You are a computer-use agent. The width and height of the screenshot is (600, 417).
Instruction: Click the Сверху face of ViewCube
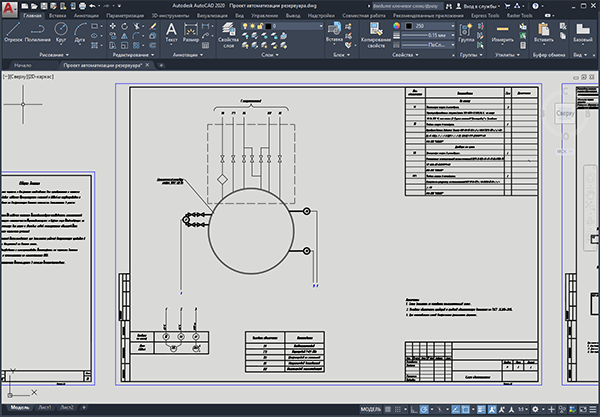pos(565,113)
